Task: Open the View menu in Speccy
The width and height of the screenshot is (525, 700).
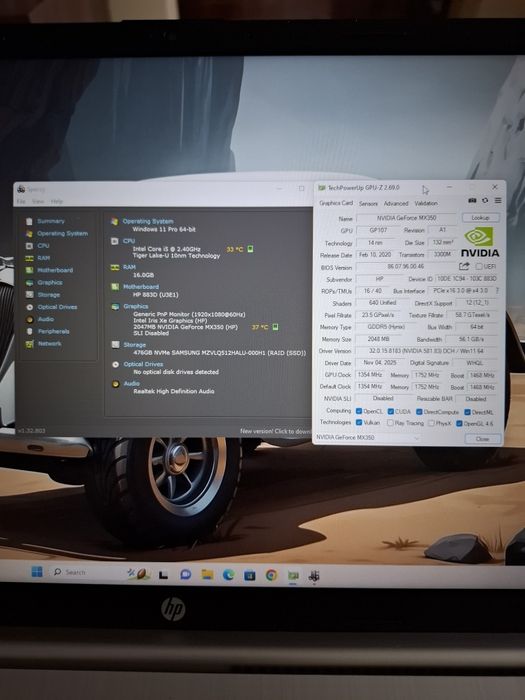Action: (38, 201)
